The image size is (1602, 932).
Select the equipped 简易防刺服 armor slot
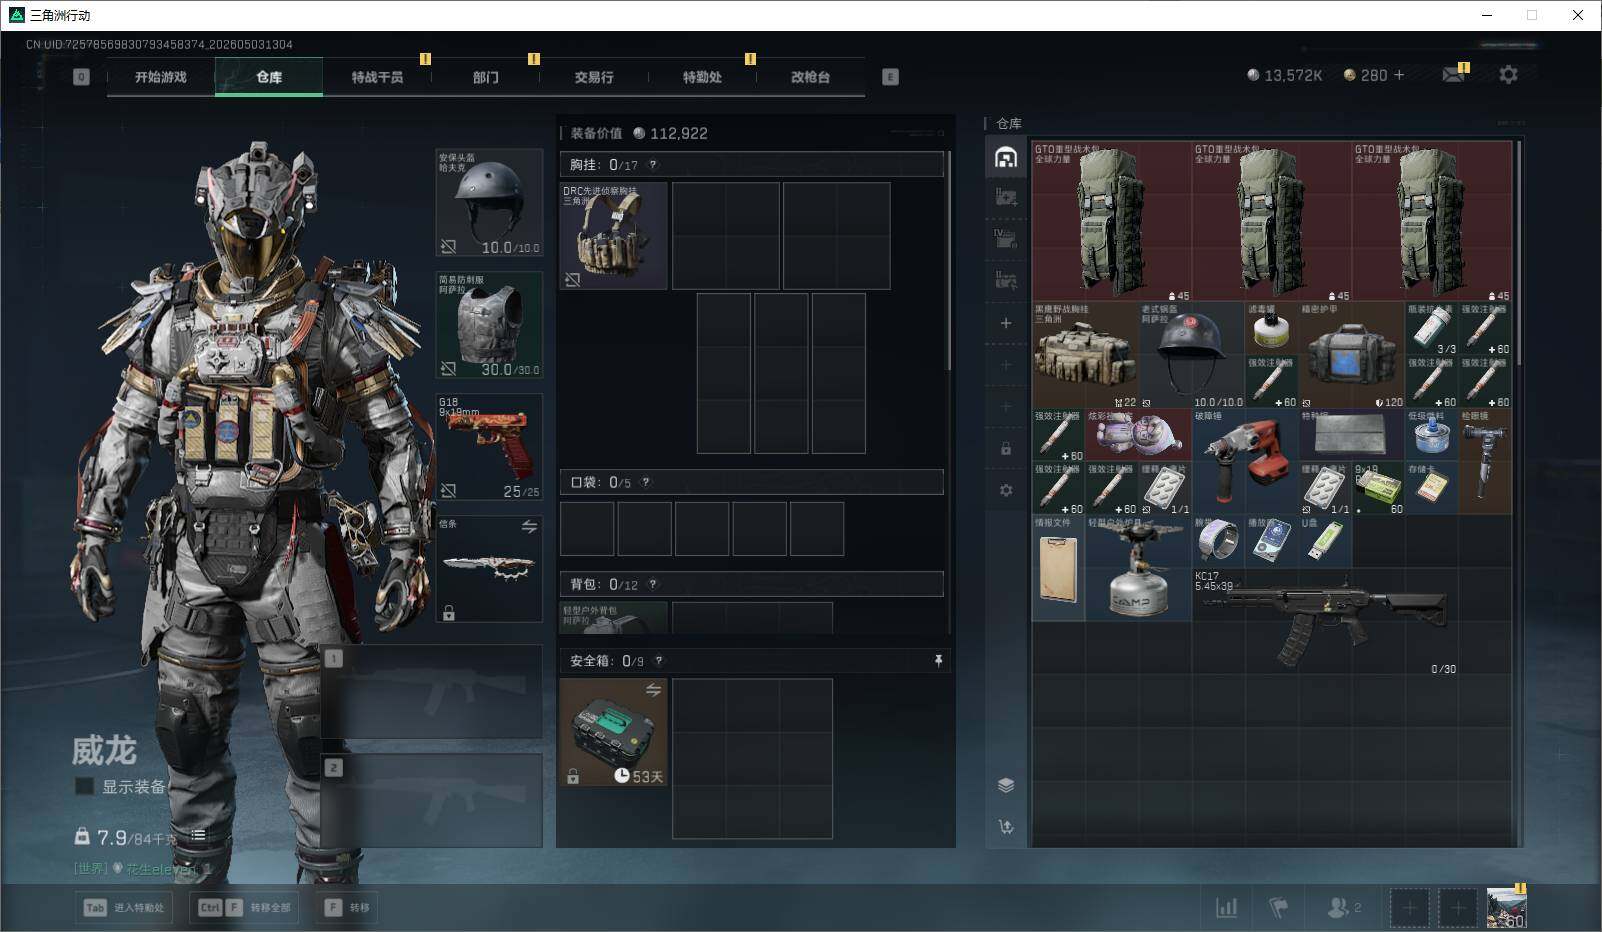tap(489, 325)
